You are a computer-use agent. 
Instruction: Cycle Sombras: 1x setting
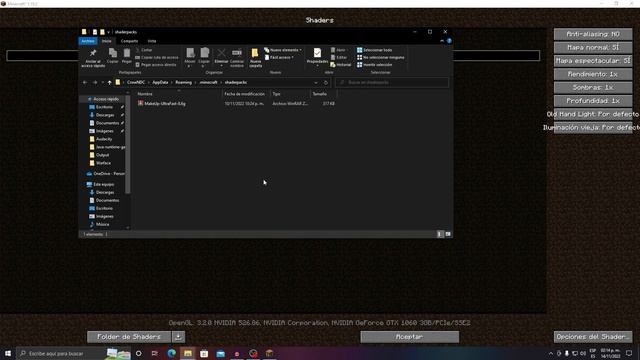pos(593,87)
